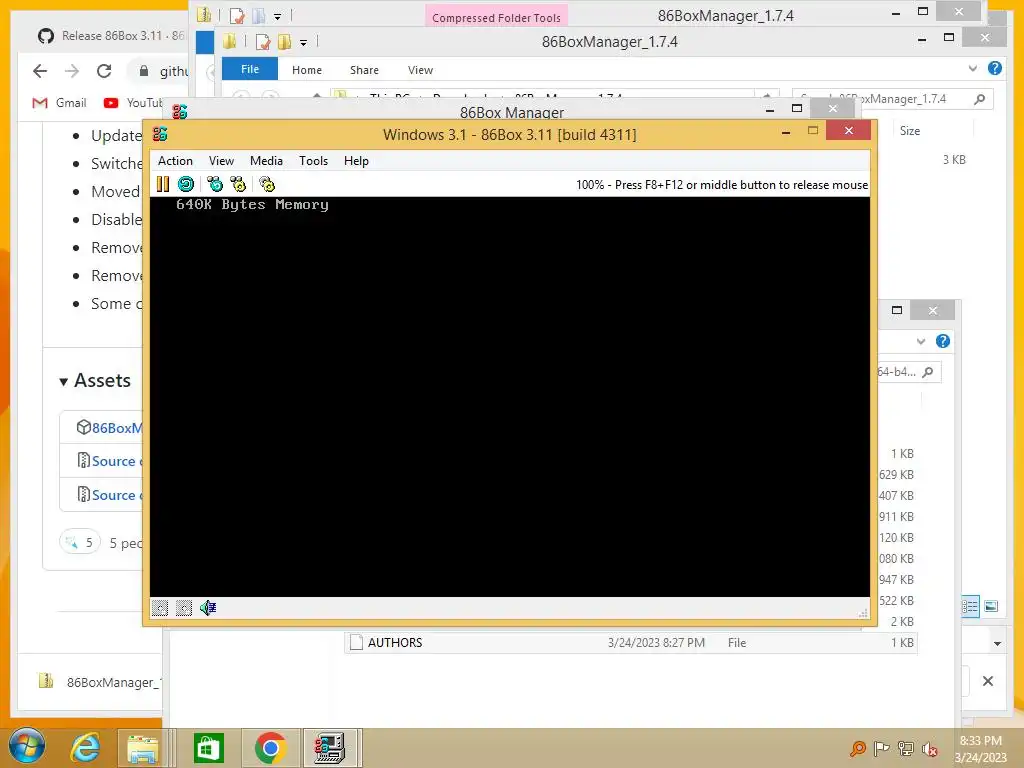Open YouTube bookmark
The image size is (1024, 768).
[x=133, y=103]
